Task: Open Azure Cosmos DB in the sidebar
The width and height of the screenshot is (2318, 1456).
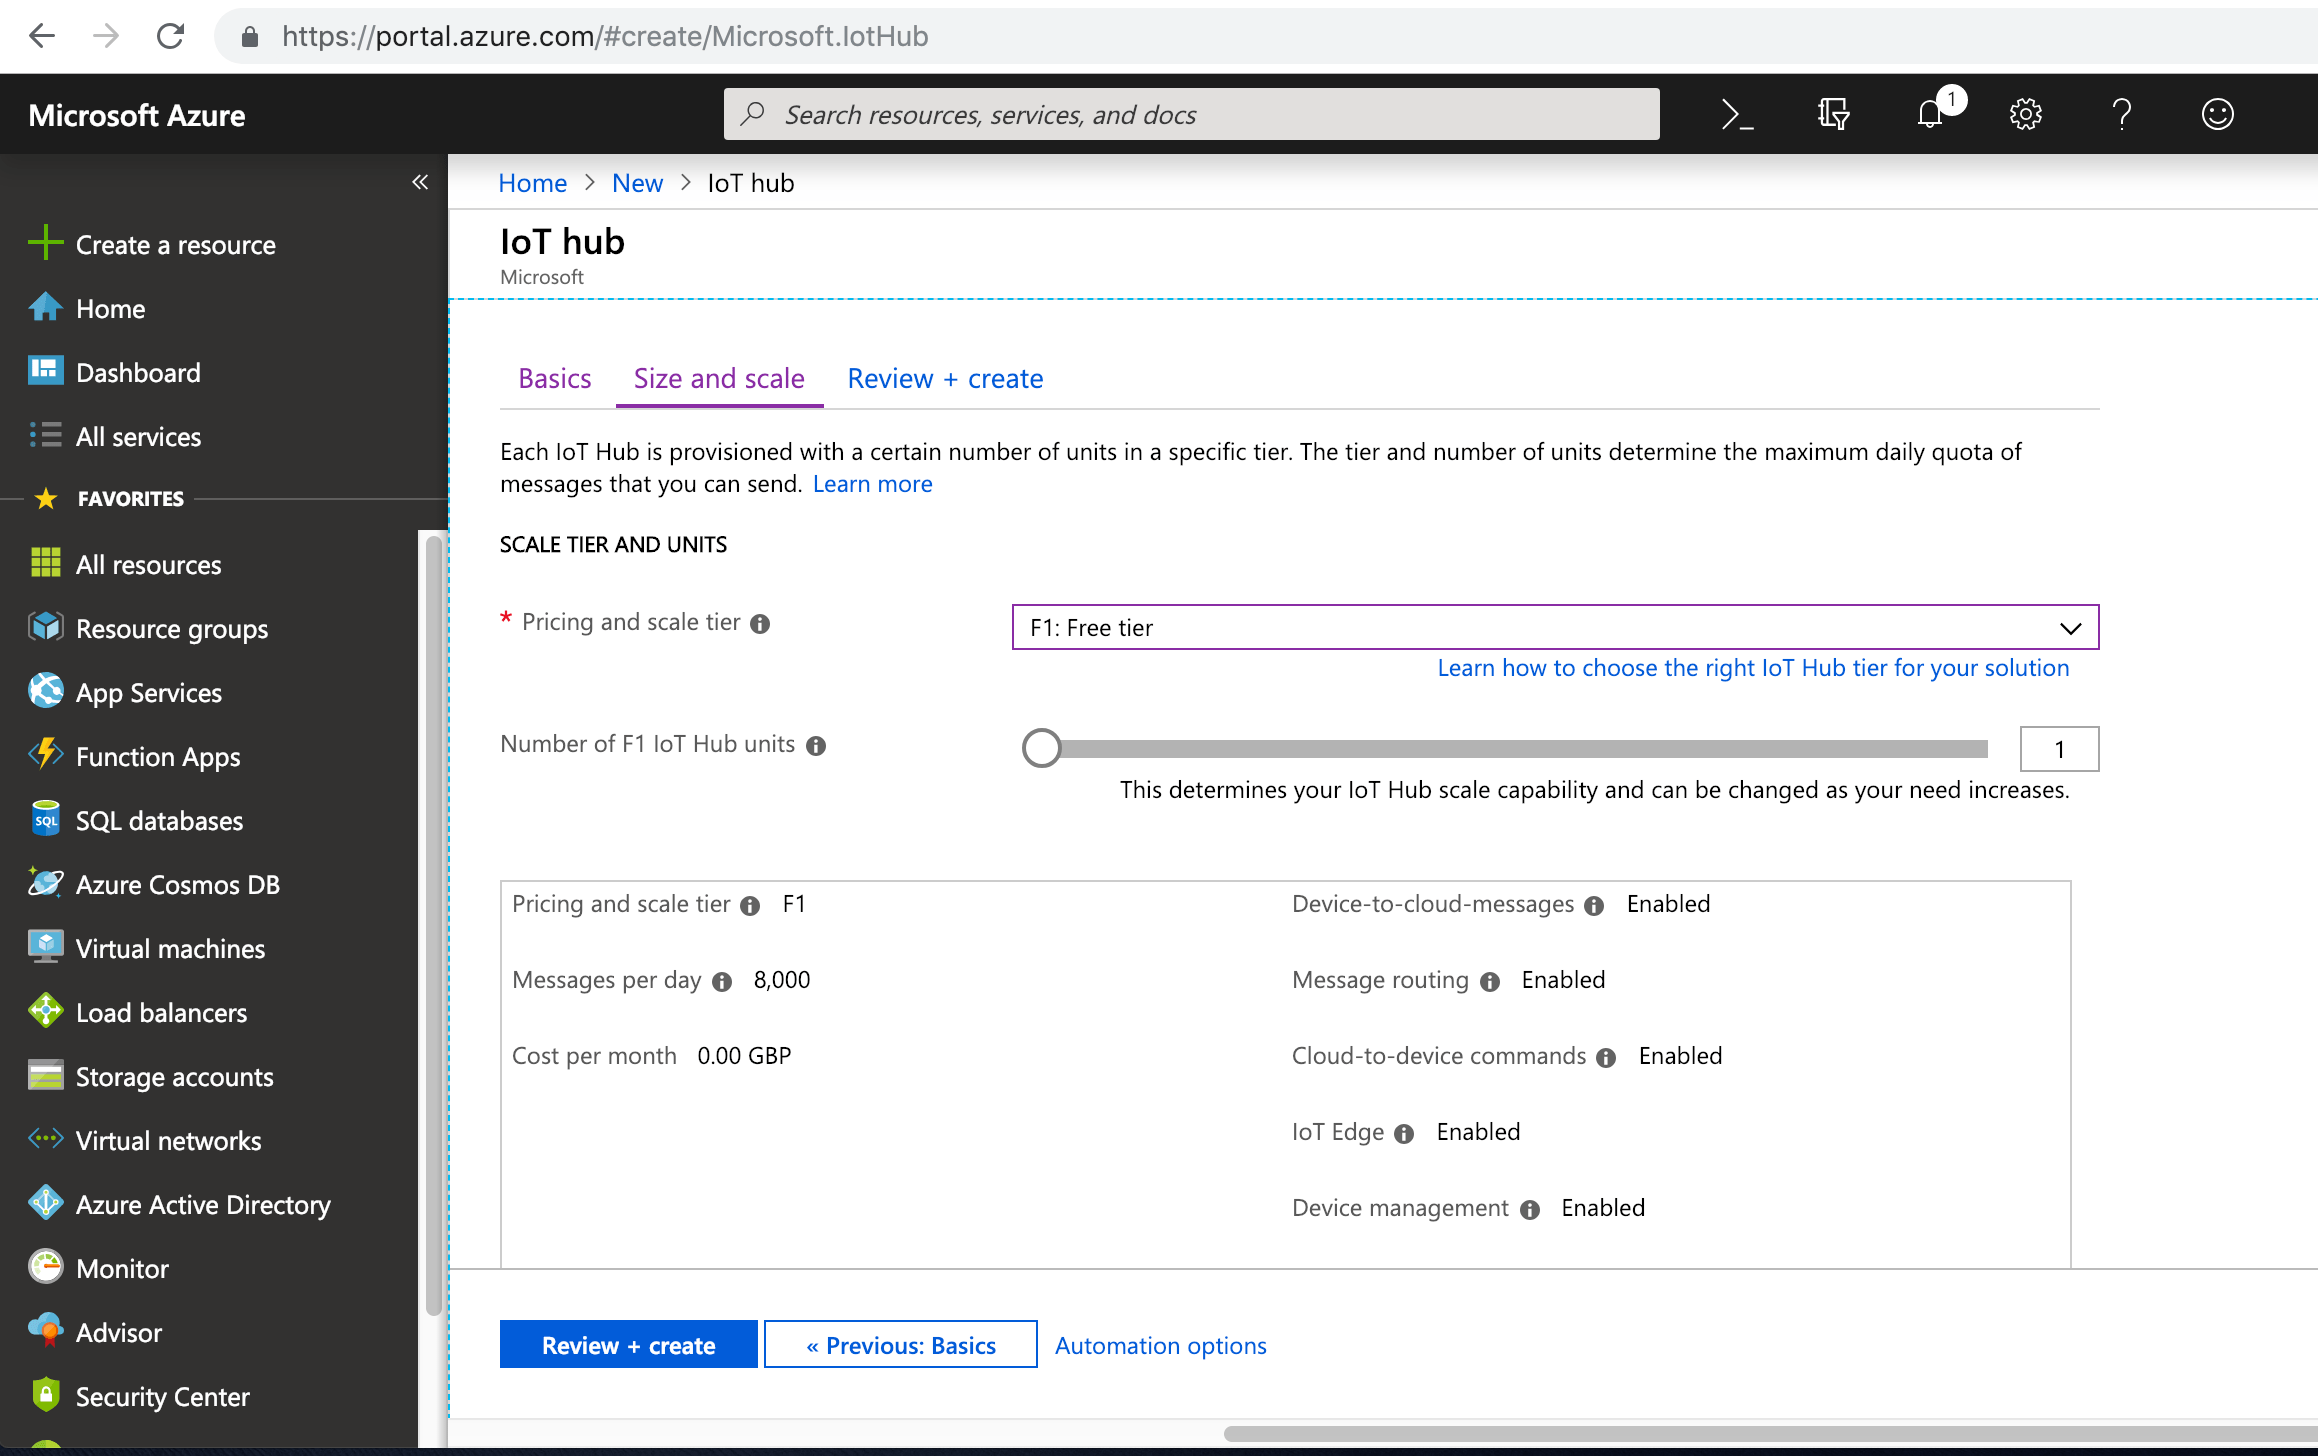Action: [178, 884]
